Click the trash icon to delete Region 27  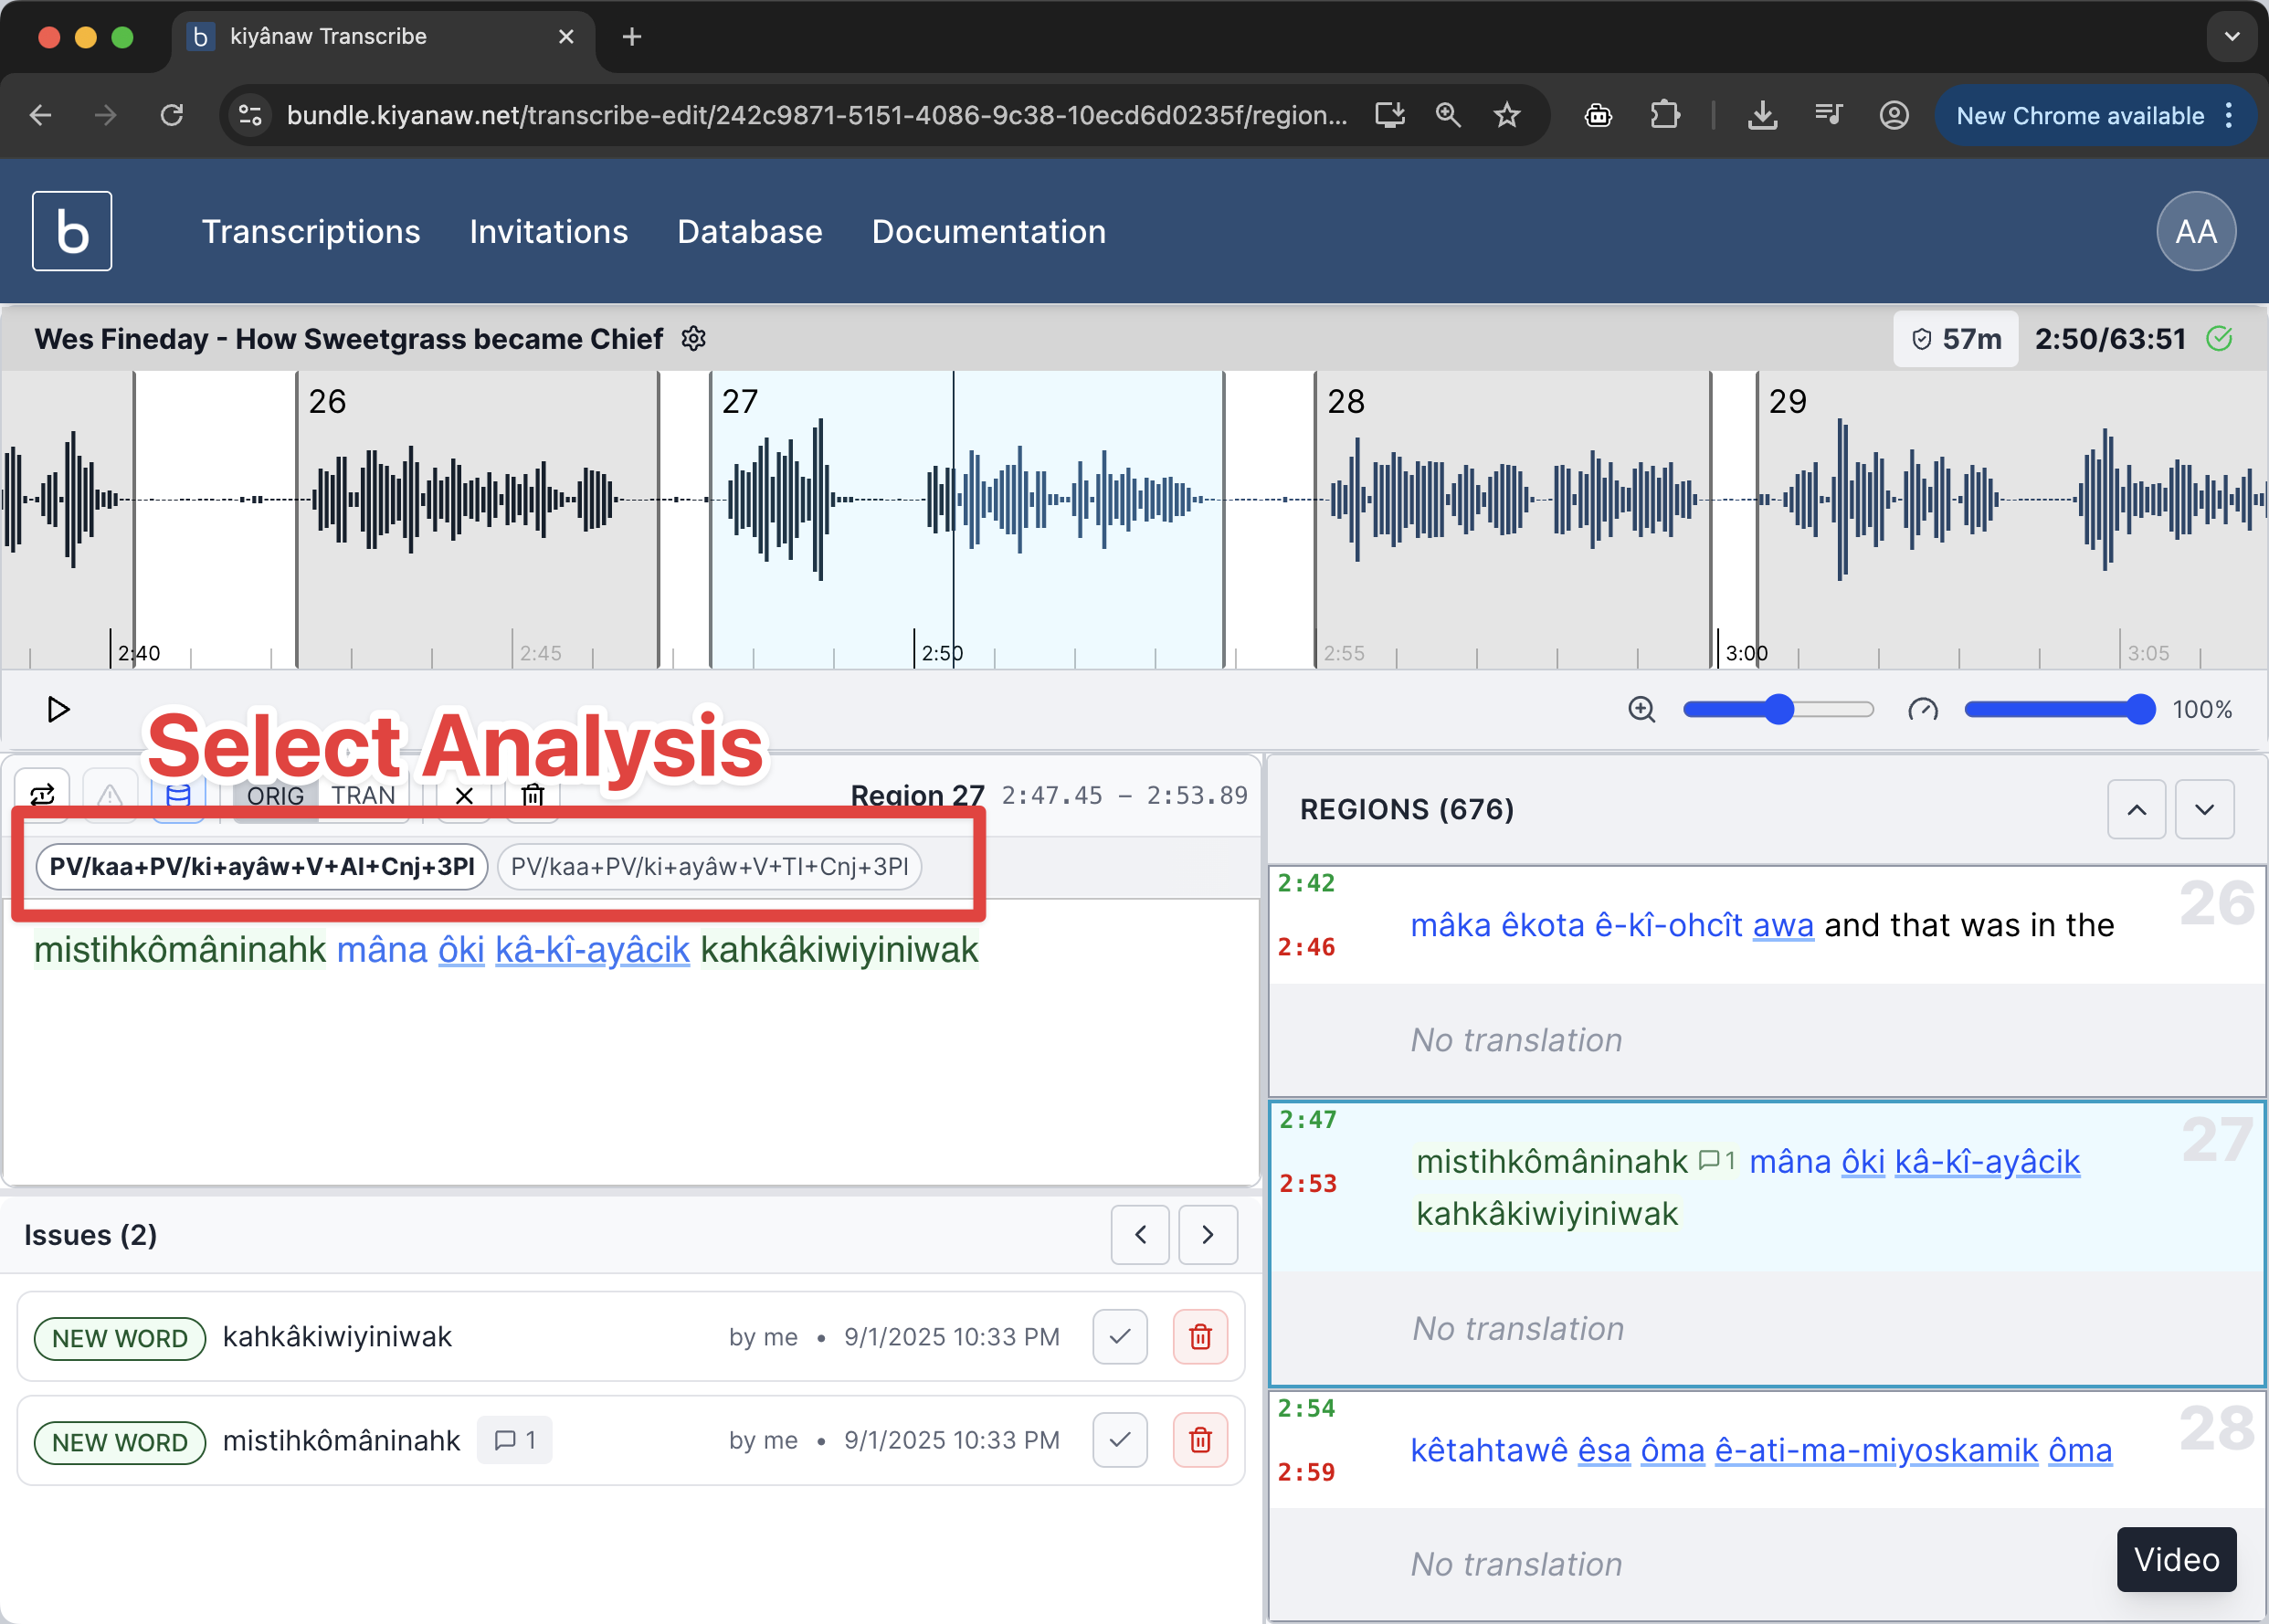[x=532, y=795]
